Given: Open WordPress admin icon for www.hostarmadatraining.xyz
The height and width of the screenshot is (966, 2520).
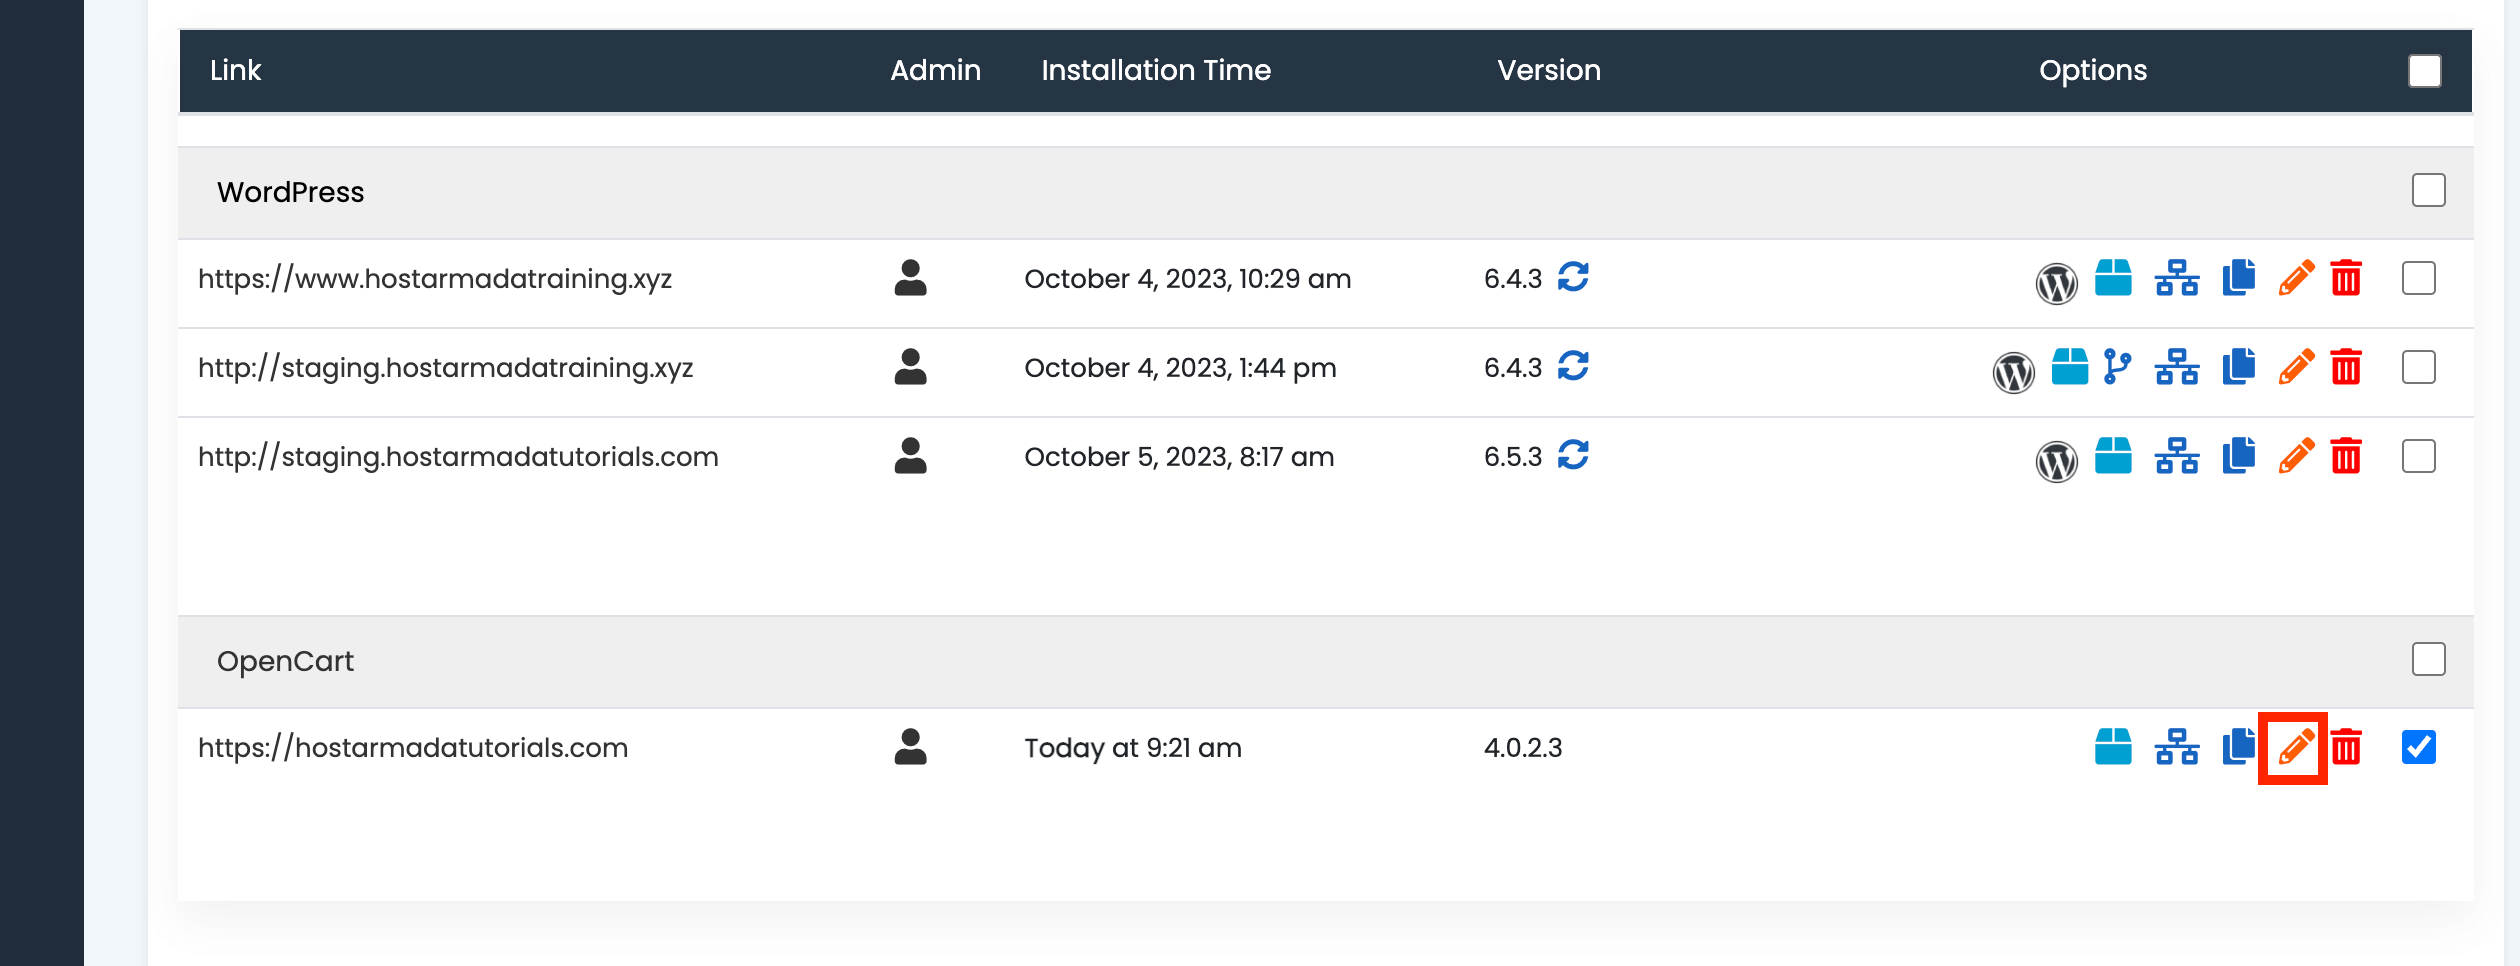Looking at the screenshot, I should click(x=2056, y=283).
